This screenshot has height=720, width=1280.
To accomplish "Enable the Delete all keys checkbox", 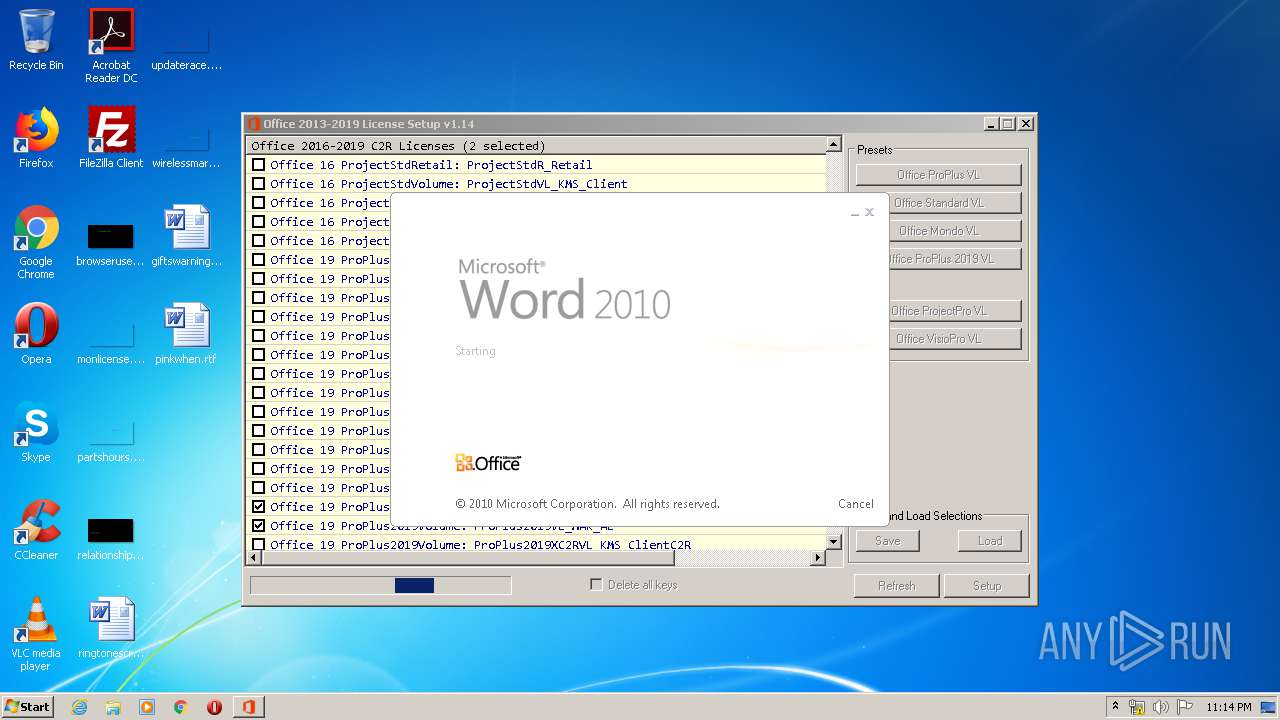I will (x=596, y=584).
